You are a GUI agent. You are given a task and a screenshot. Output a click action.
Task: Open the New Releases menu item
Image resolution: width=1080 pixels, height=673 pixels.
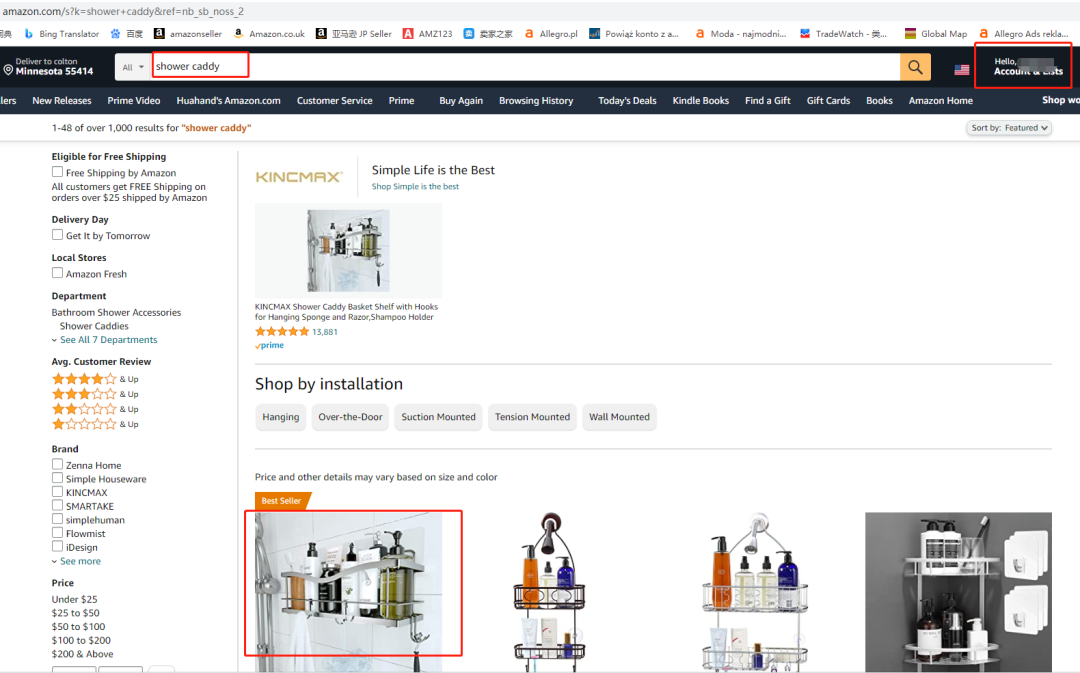[x=62, y=101]
